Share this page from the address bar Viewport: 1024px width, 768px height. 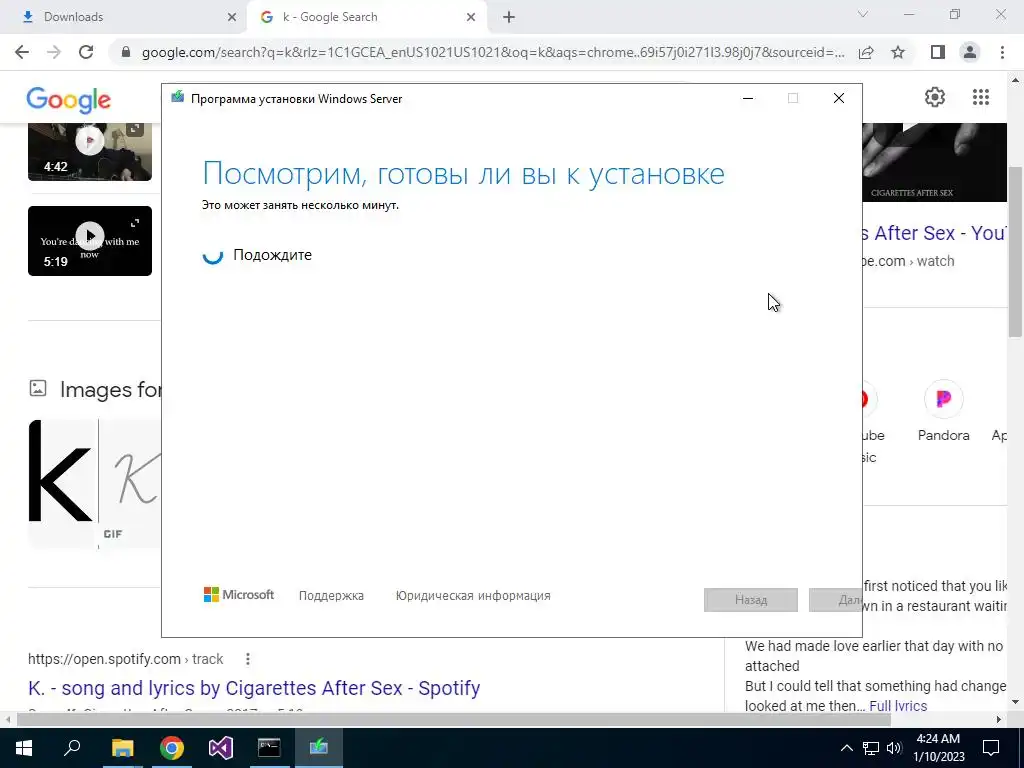coord(866,52)
